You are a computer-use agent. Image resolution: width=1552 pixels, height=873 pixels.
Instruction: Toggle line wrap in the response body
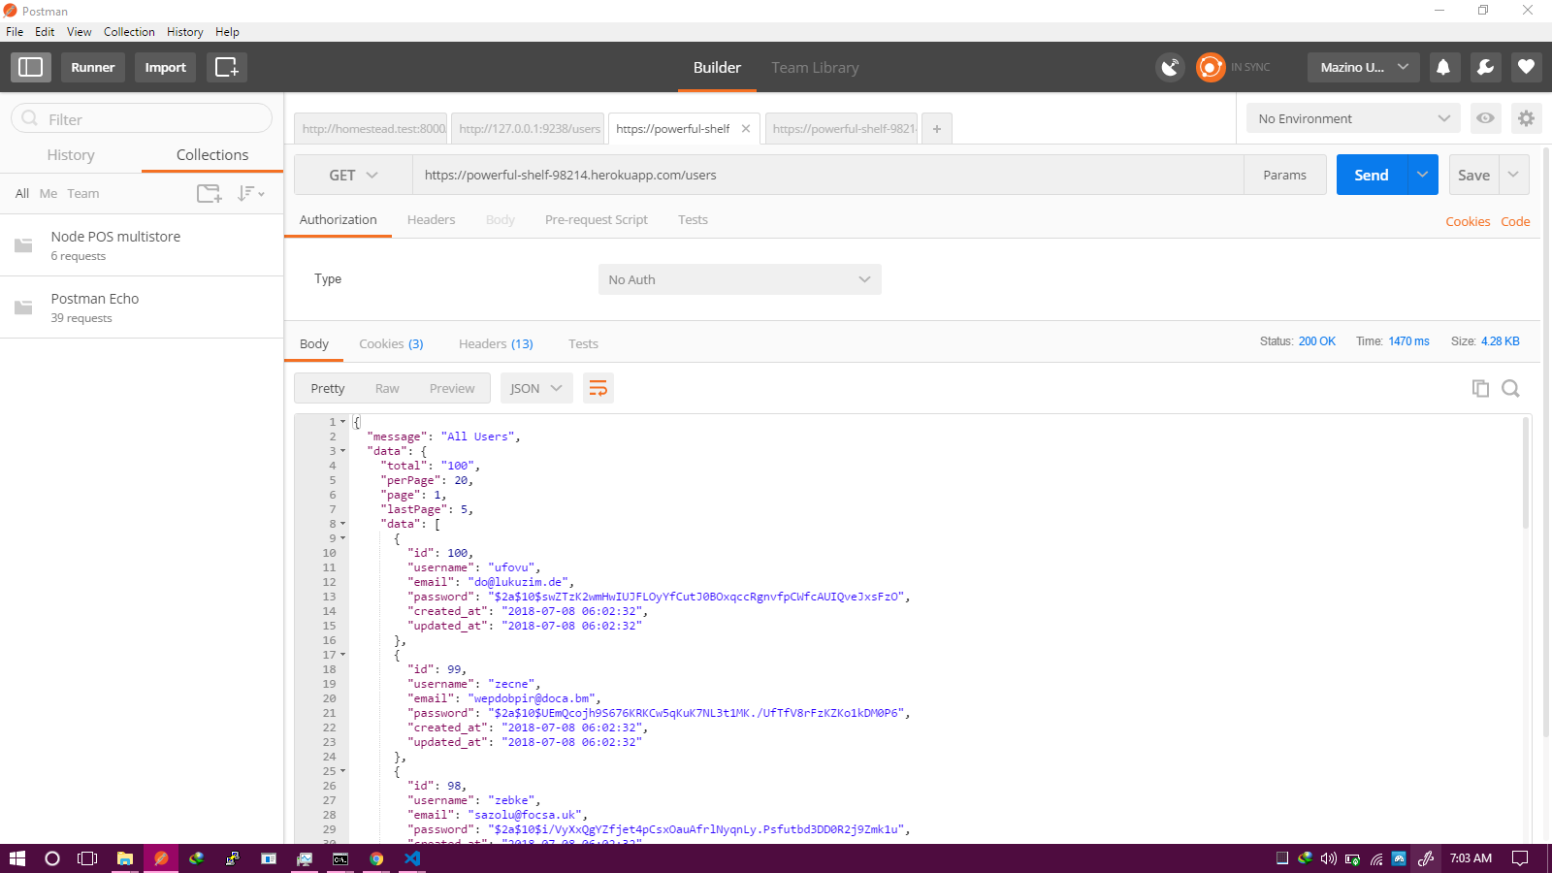(598, 388)
